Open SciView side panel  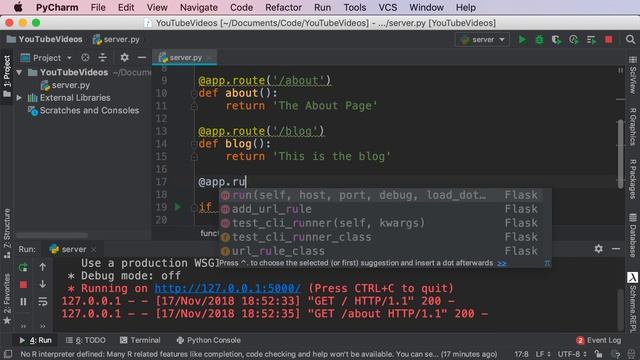point(633,76)
